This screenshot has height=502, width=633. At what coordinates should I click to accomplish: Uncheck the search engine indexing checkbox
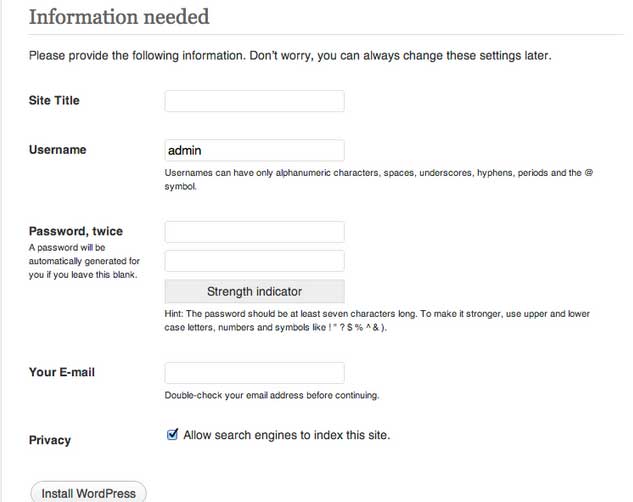coord(173,435)
